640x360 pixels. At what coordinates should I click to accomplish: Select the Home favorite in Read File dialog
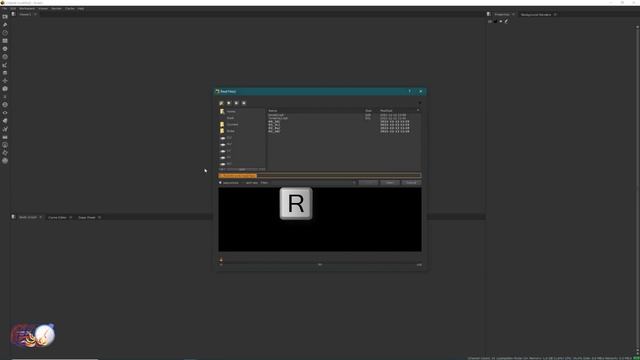(x=231, y=111)
